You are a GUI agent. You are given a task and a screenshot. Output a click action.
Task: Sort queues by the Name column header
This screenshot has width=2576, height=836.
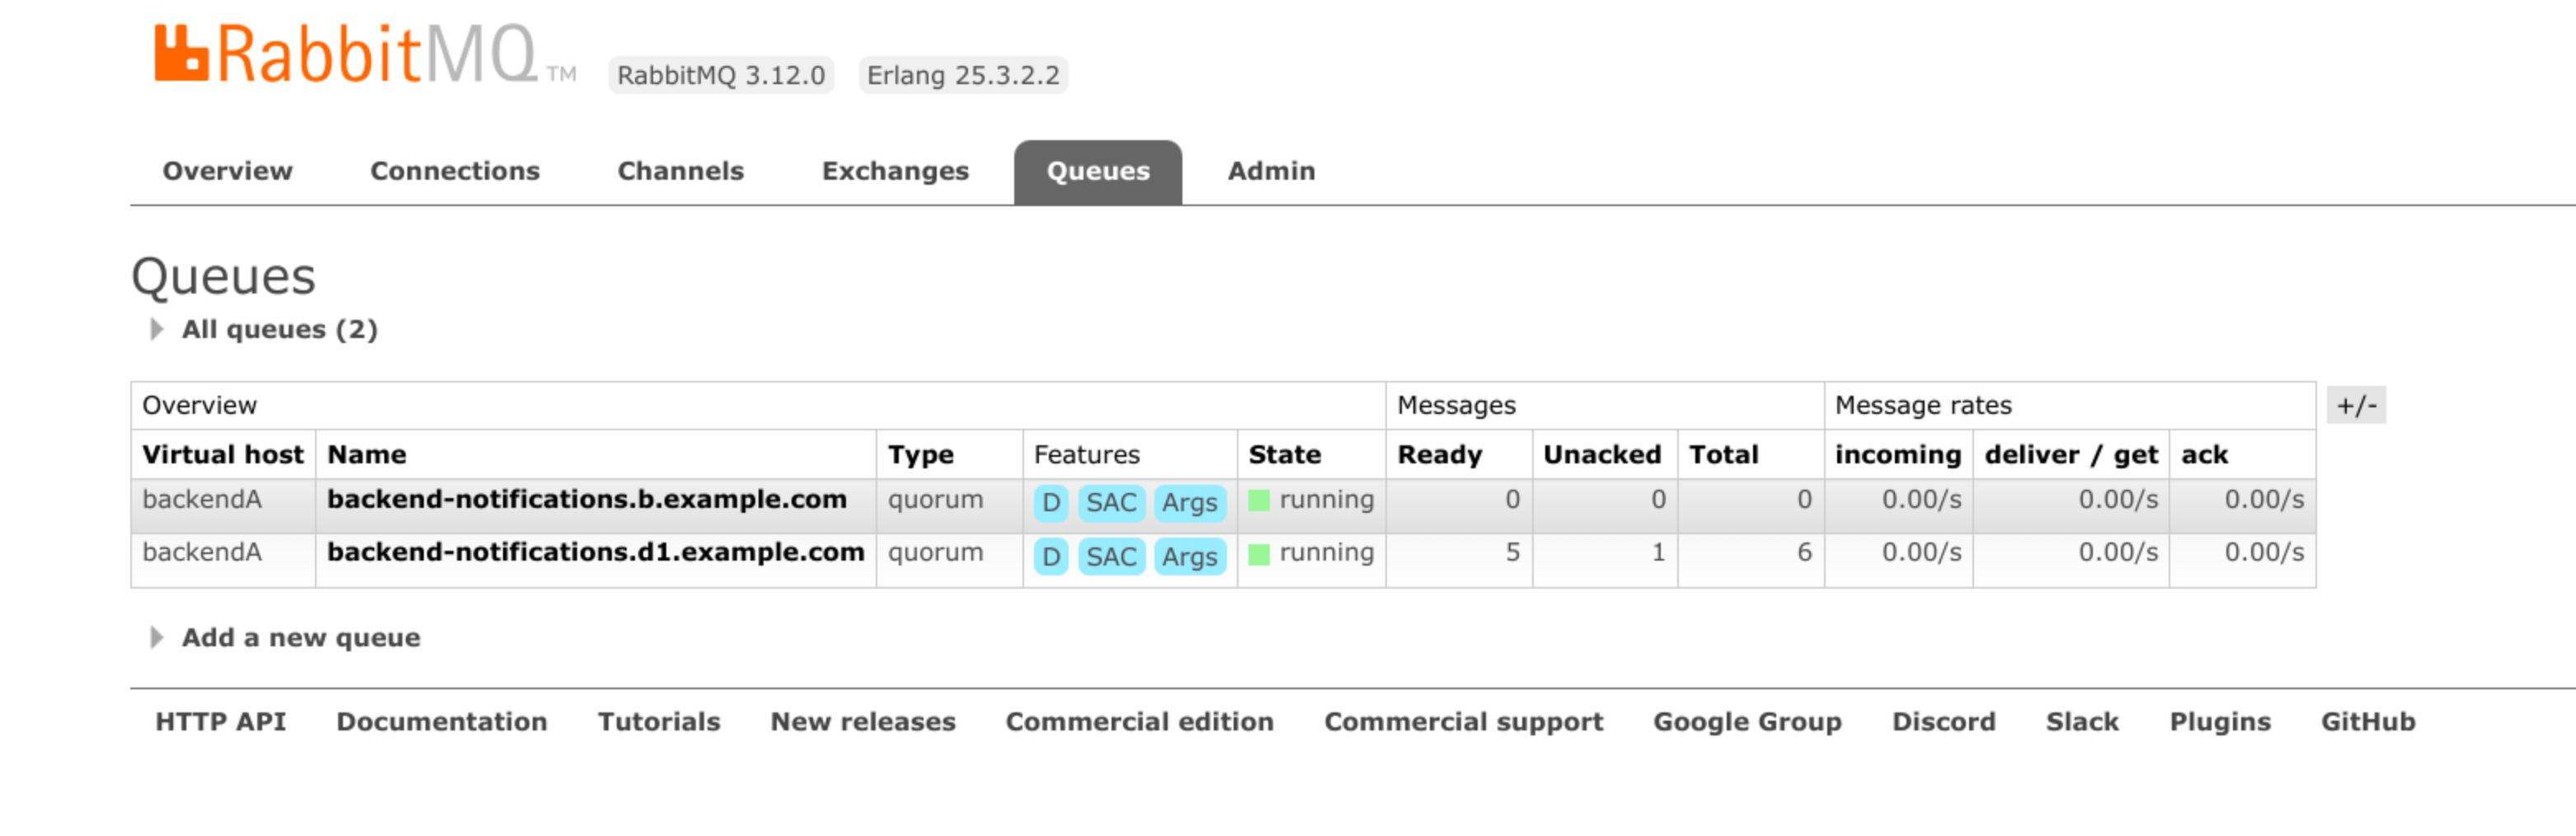coord(366,455)
